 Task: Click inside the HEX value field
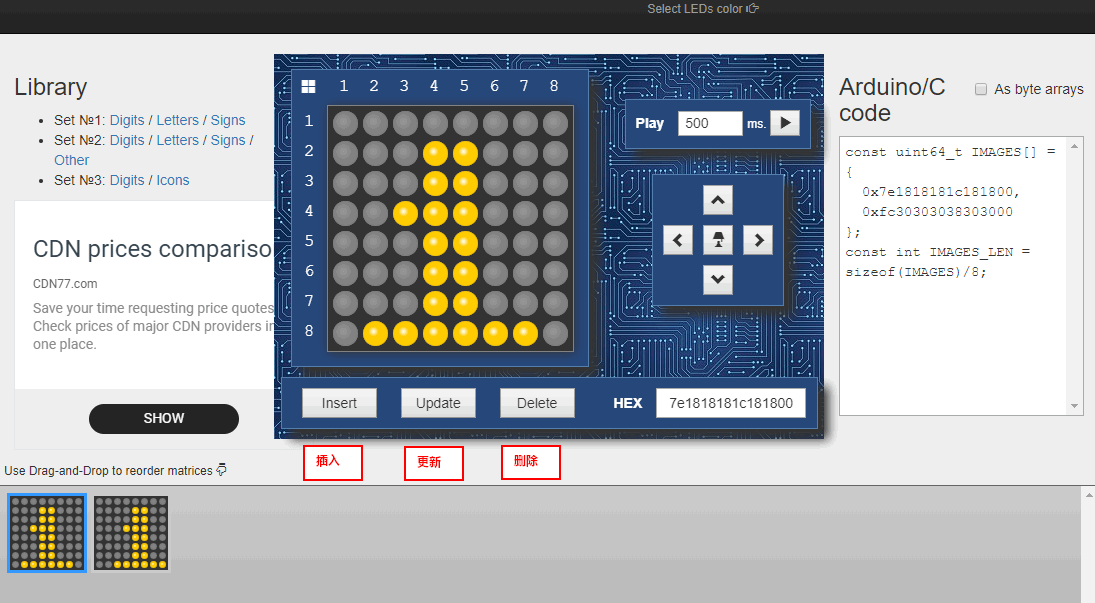tap(729, 402)
